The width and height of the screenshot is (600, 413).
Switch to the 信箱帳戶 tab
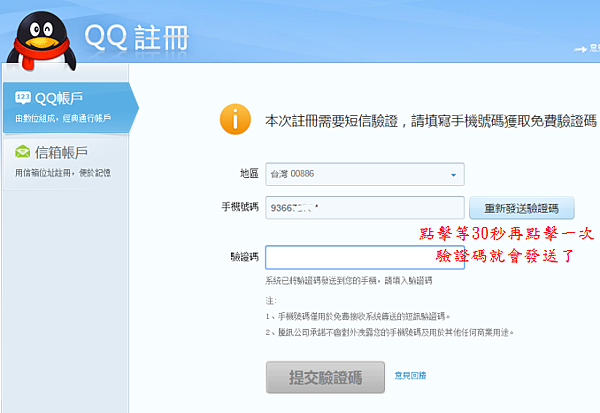click(65, 163)
